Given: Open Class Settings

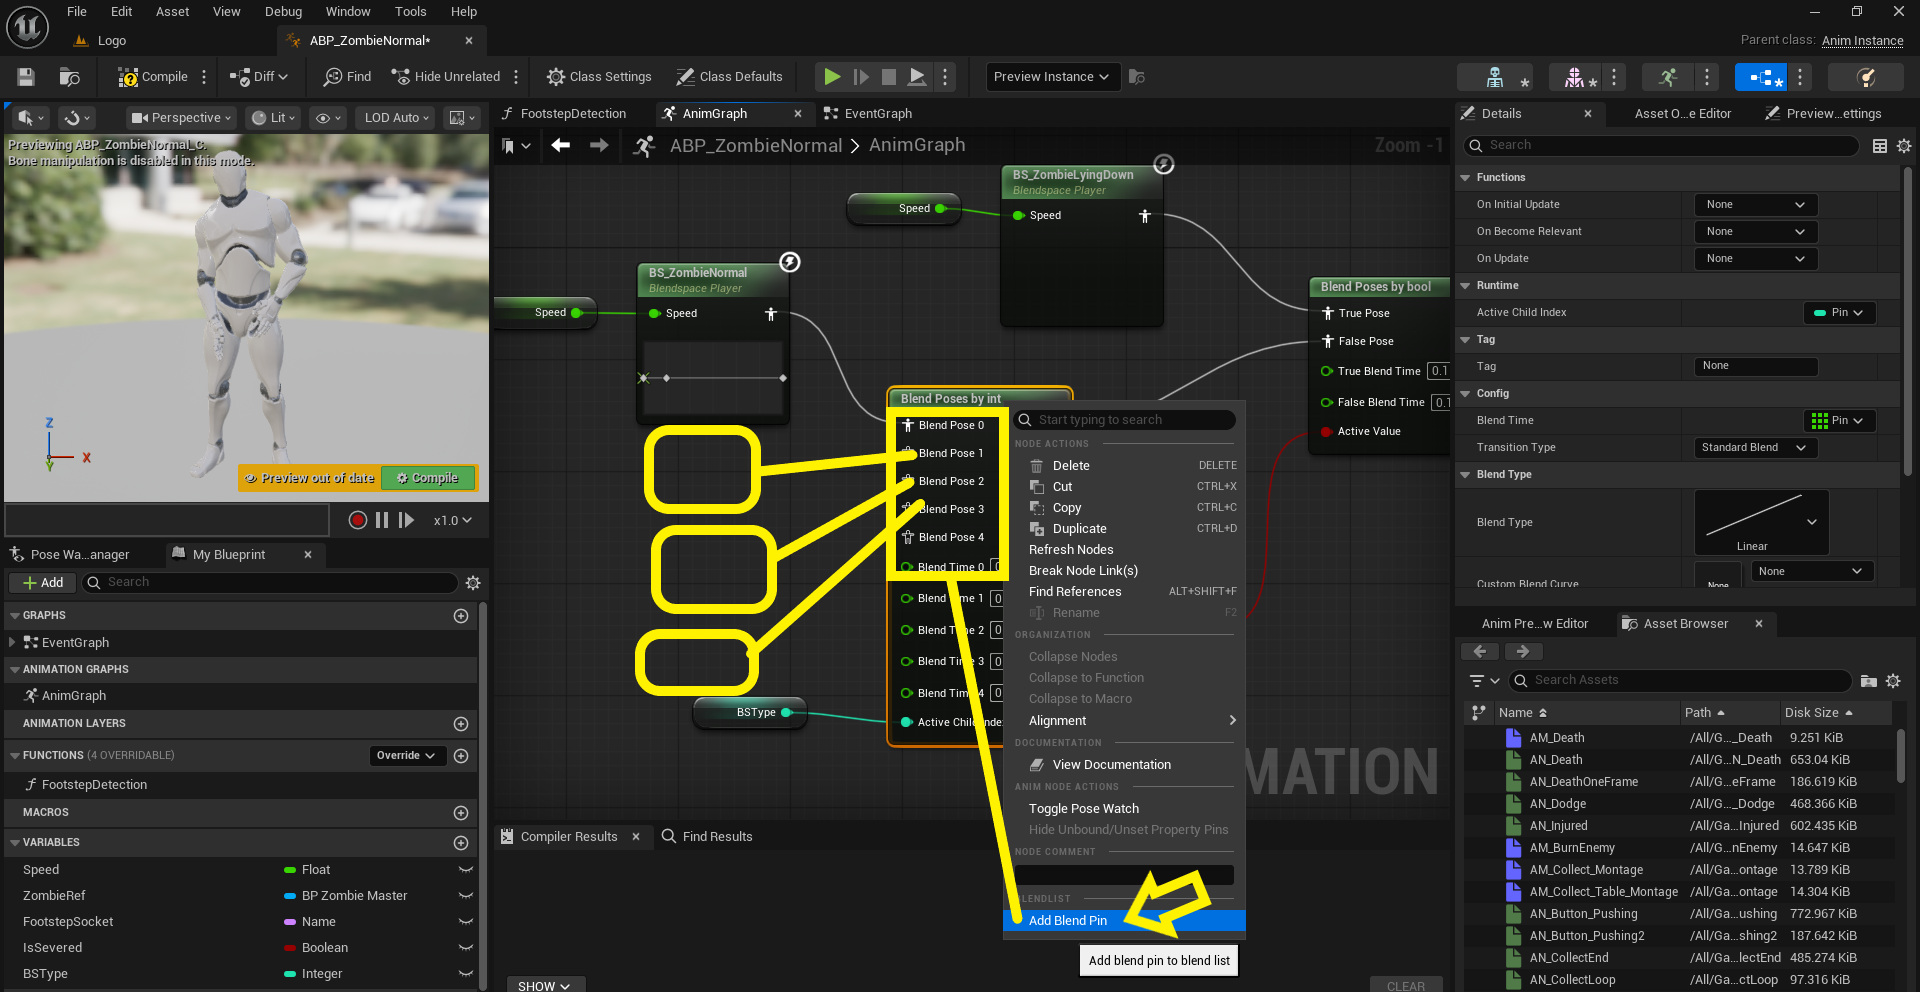Looking at the screenshot, I should point(599,77).
